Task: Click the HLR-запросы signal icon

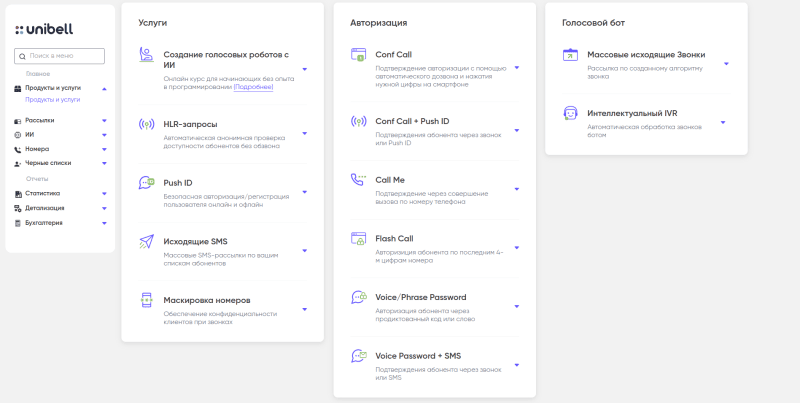Action: pos(146,124)
